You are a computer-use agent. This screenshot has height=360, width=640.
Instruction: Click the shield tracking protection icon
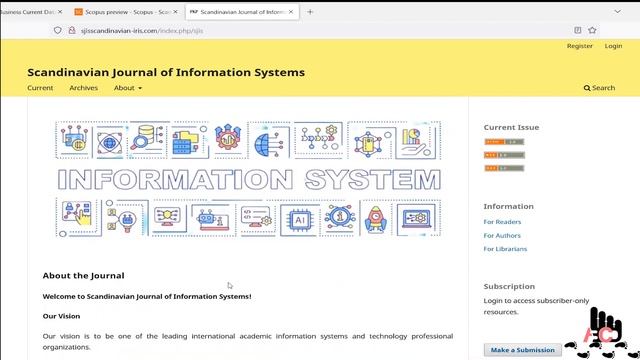(58, 30)
